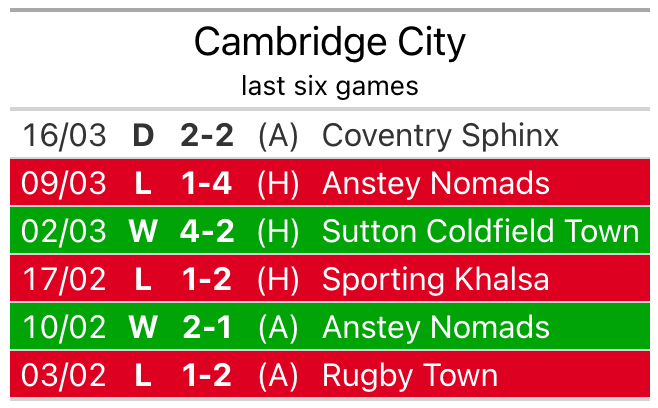Click the D result in the Coventry Sphinx row

[143, 135]
